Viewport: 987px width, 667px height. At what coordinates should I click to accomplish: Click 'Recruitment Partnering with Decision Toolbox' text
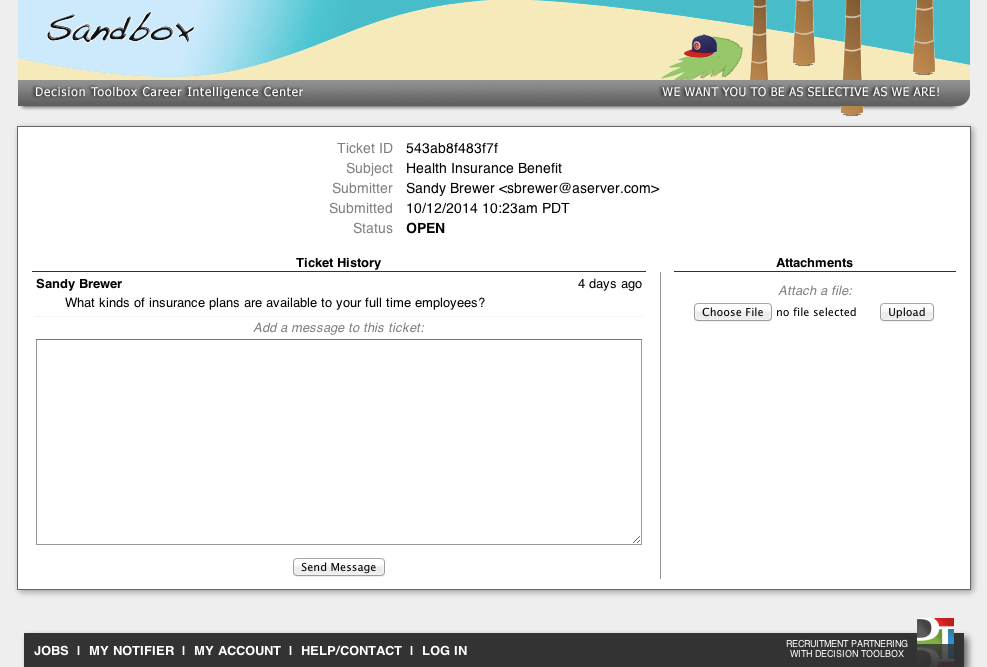847,649
